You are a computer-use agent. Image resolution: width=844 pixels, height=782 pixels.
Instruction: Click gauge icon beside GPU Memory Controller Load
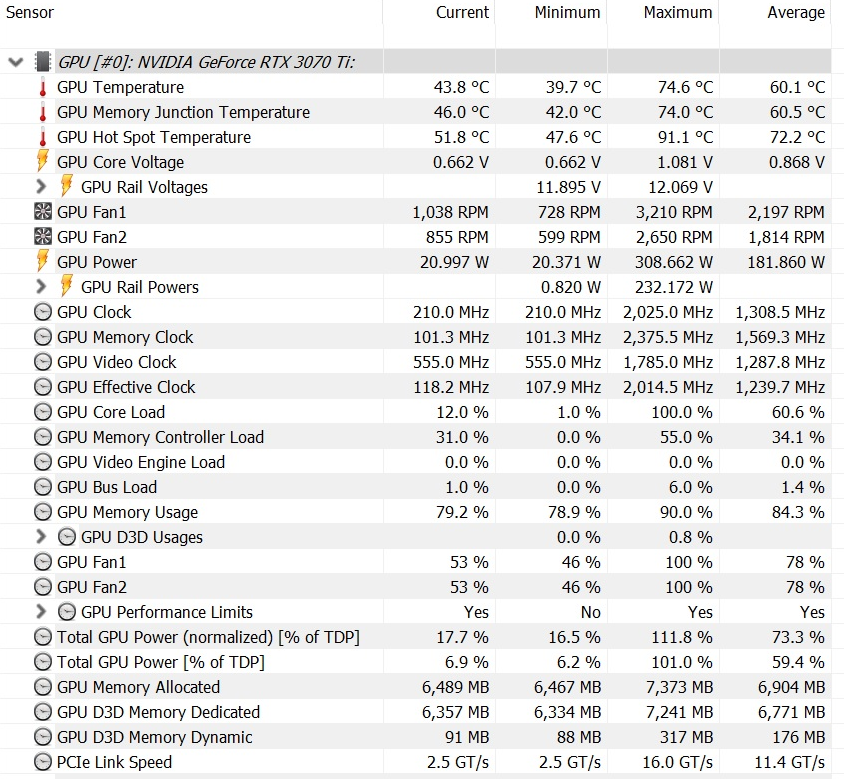pyautogui.click(x=43, y=437)
